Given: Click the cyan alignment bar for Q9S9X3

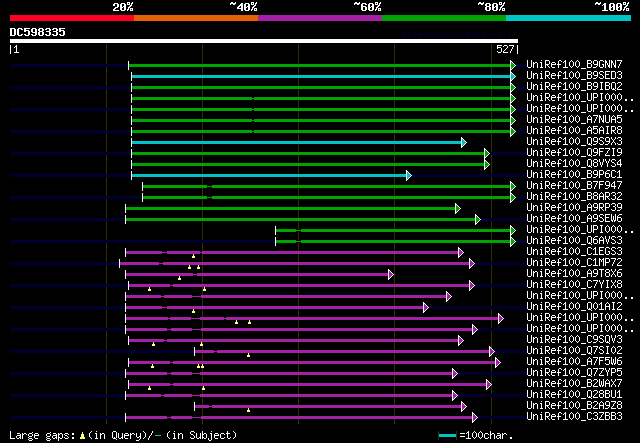Looking at the screenshot, I should [296, 142].
